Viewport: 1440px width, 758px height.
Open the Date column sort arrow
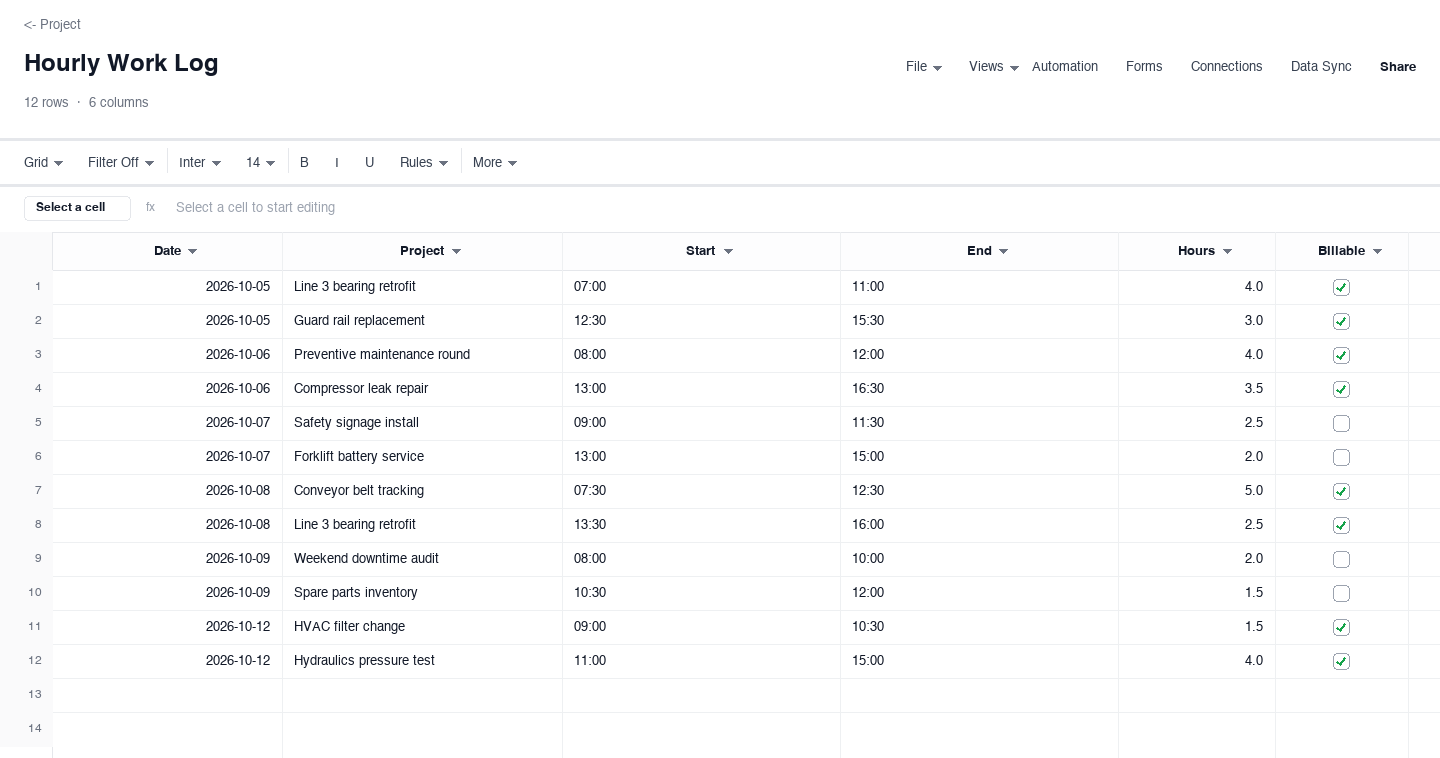click(x=193, y=252)
